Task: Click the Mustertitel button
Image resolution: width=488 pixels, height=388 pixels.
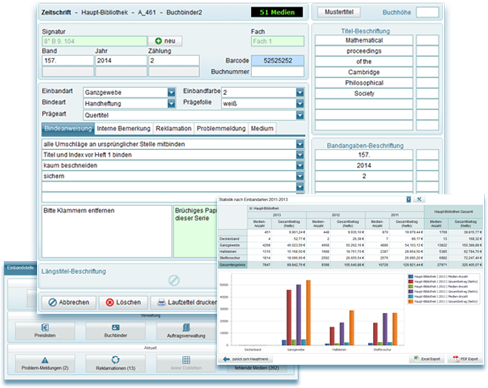Action: (339, 12)
